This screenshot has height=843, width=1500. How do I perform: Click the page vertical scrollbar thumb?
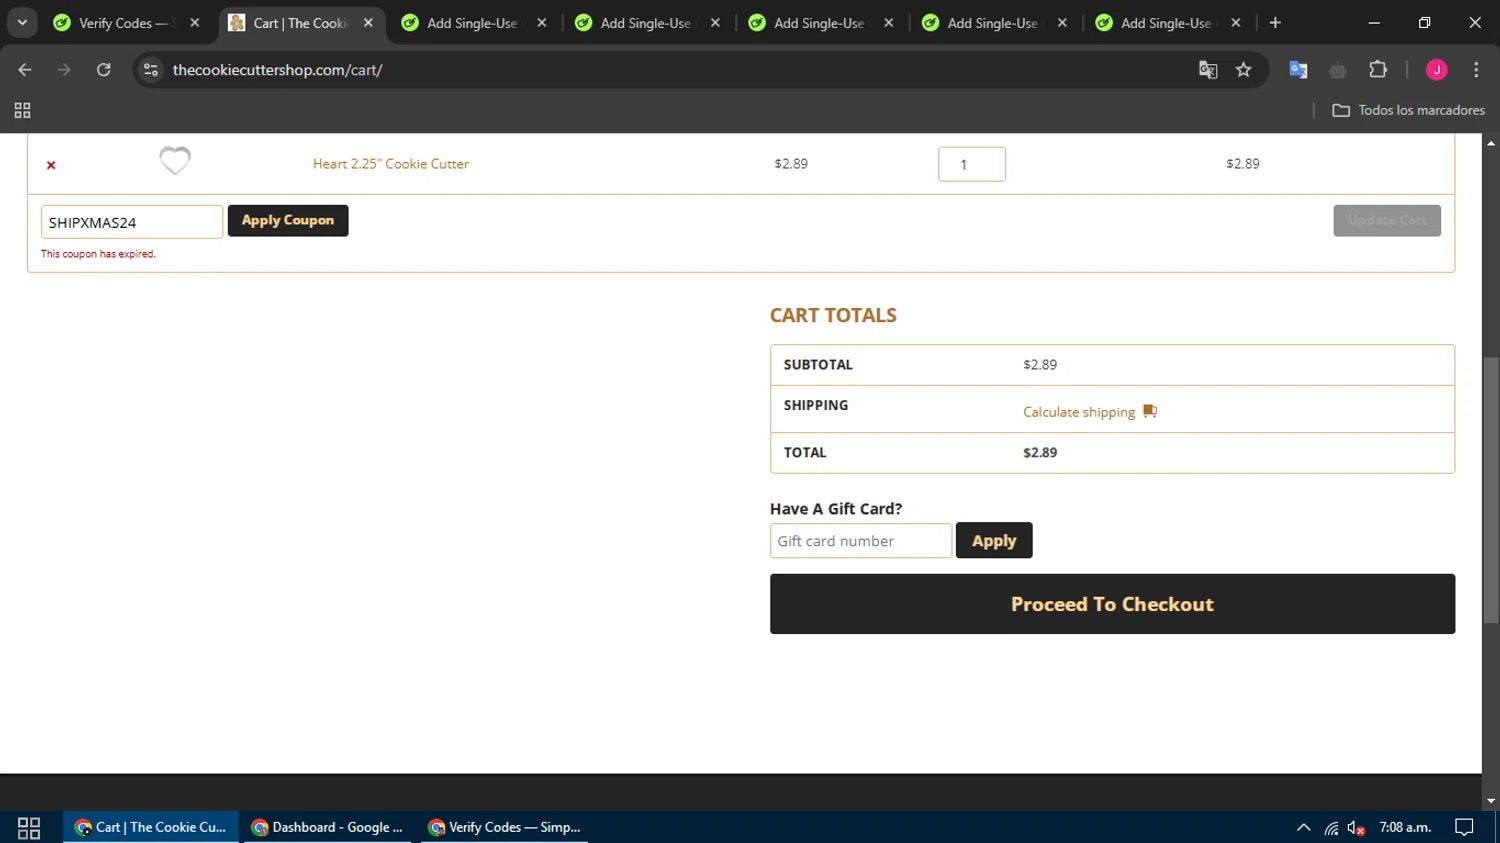click(x=1491, y=490)
